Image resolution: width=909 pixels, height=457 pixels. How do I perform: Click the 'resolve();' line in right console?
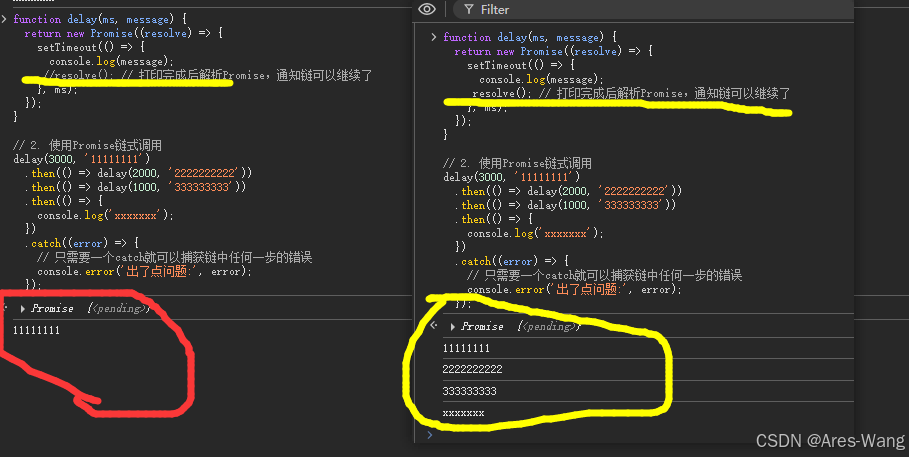pyautogui.click(x=631, y=93)
